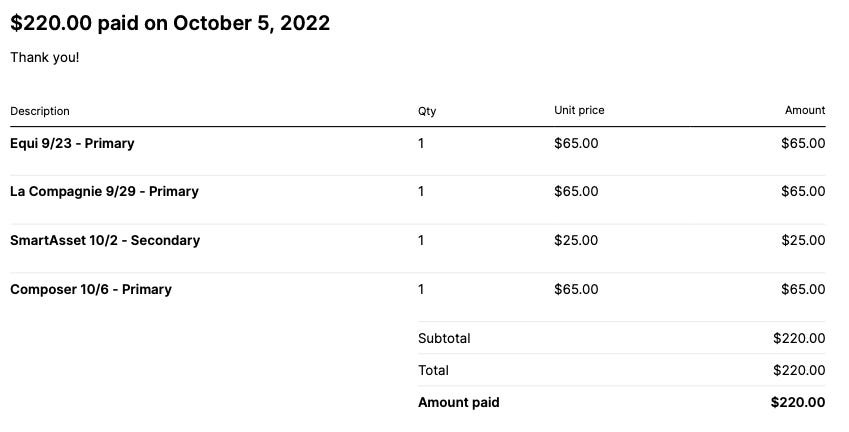Click the Unit price column header
849x432 pixels.
579,110
